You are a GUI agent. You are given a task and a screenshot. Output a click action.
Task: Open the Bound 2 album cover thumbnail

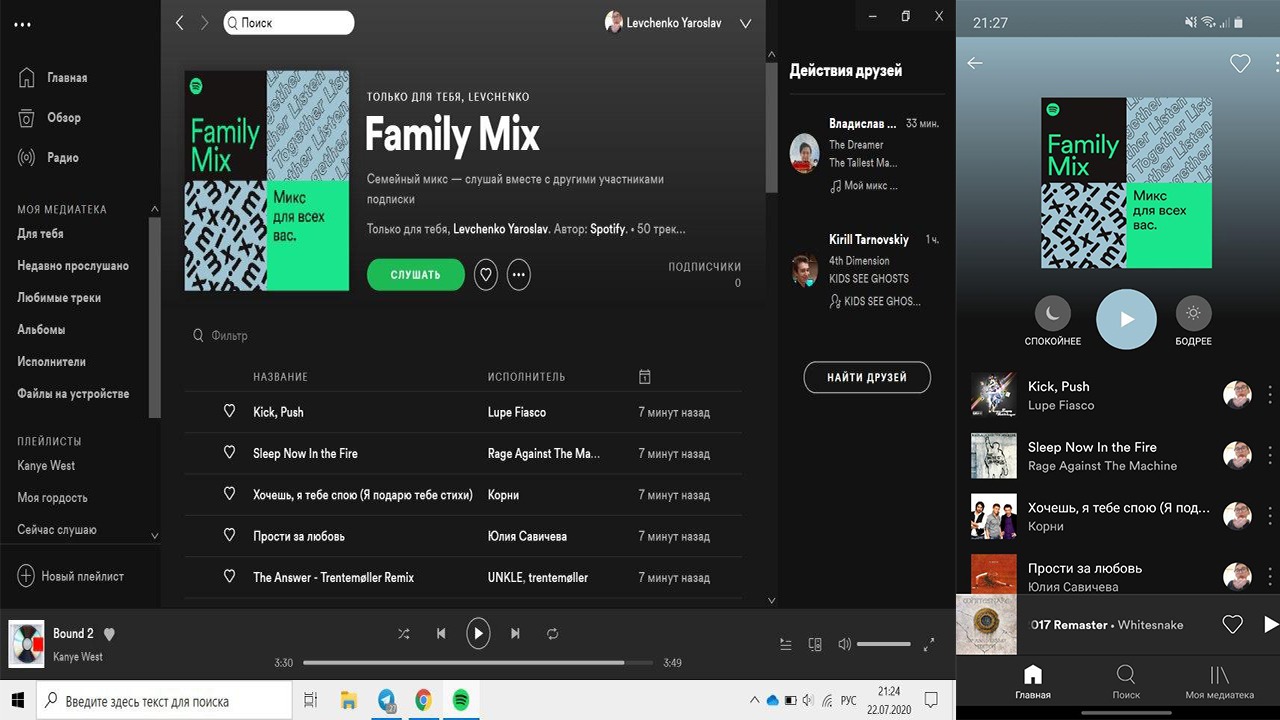[x=26, y=644]
